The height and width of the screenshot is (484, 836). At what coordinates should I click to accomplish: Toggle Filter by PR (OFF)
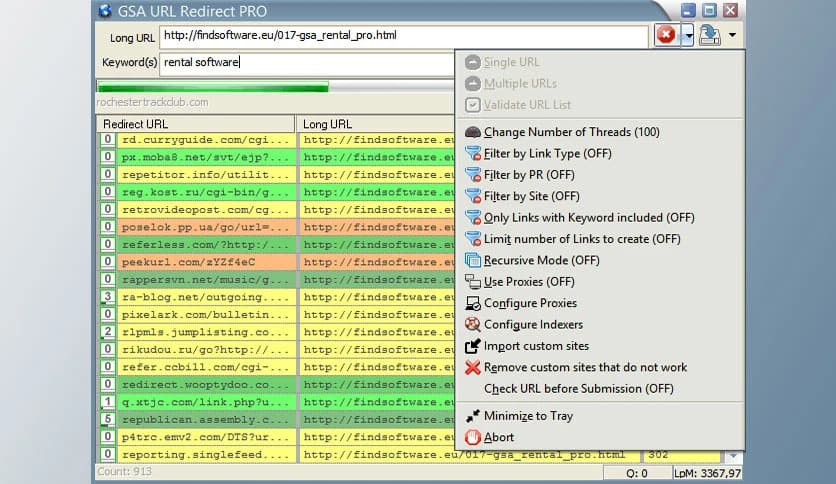(x=600, y=175)
